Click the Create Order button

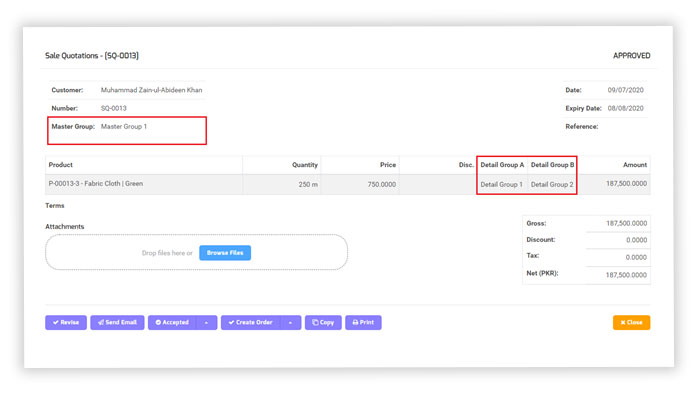[x=251, y=322]
